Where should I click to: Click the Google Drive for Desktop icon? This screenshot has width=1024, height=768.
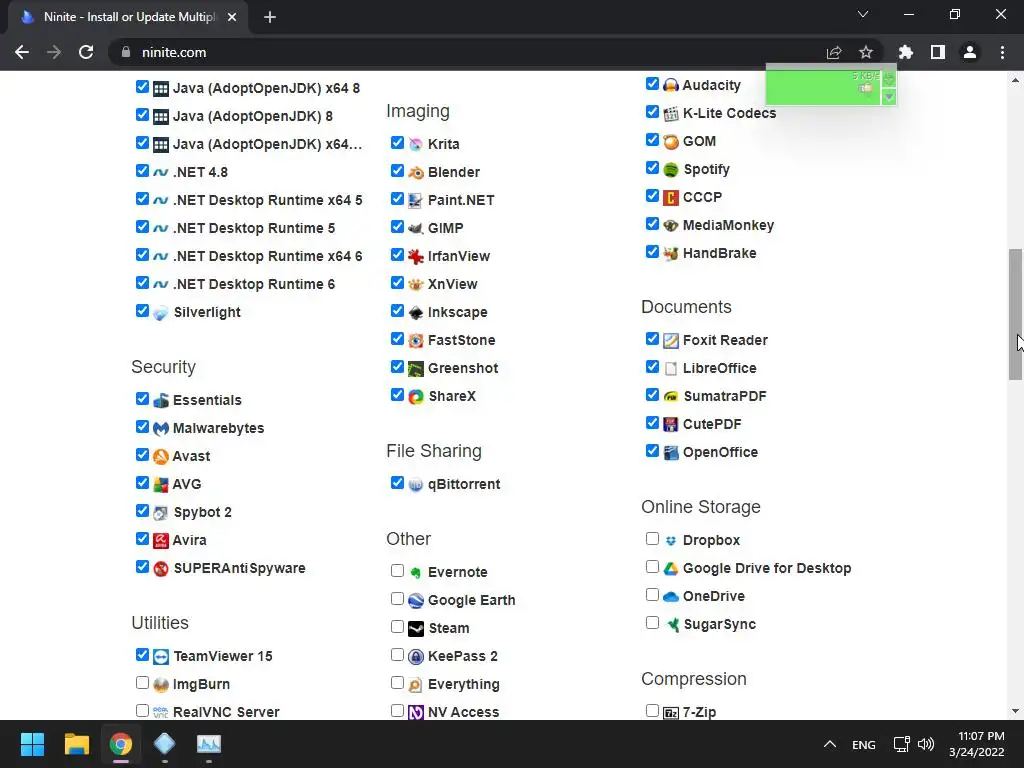click(x=671, y=569)
